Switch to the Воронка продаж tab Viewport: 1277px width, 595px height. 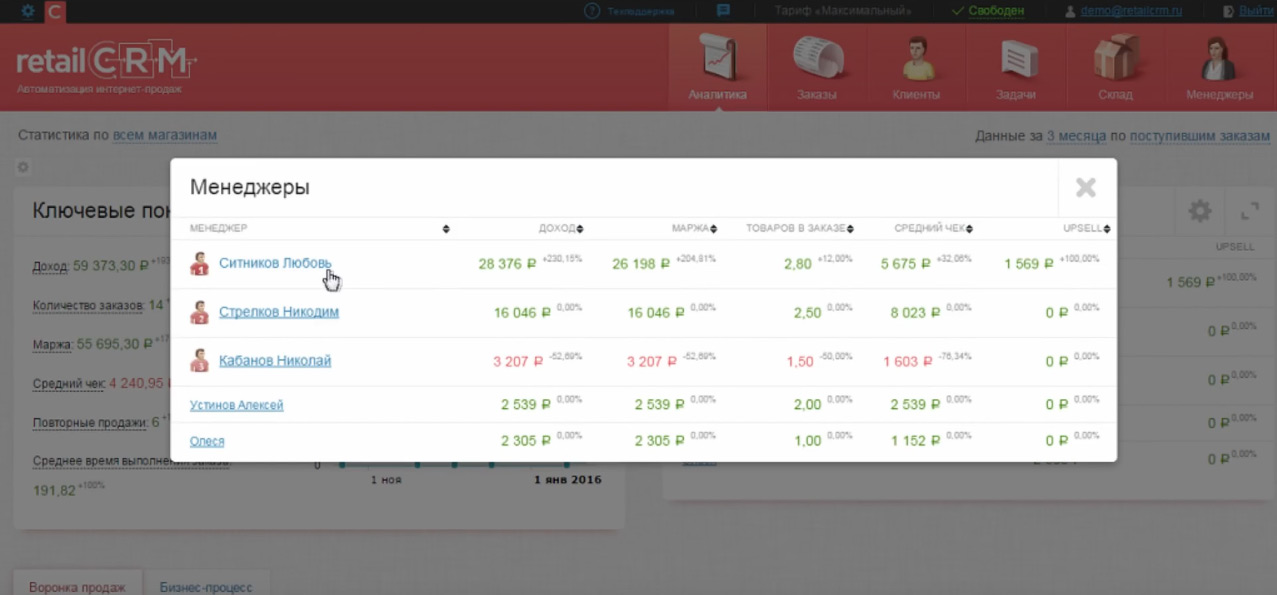[x=77, y=587]
